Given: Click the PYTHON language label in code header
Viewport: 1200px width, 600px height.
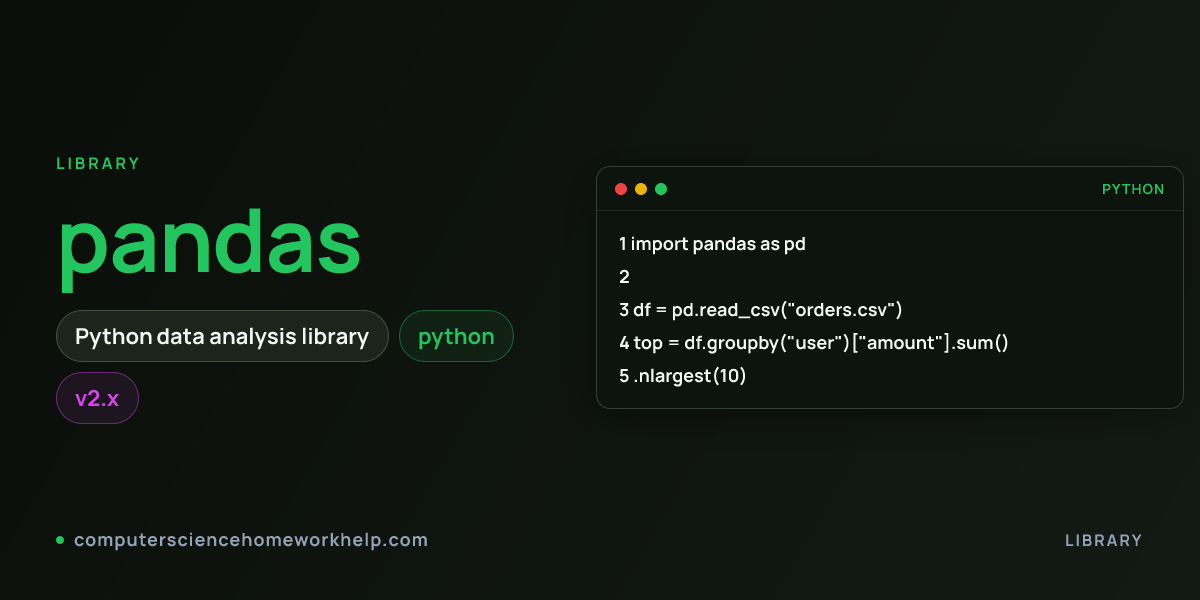Looking at the screenshot, I should point(1133,189).
